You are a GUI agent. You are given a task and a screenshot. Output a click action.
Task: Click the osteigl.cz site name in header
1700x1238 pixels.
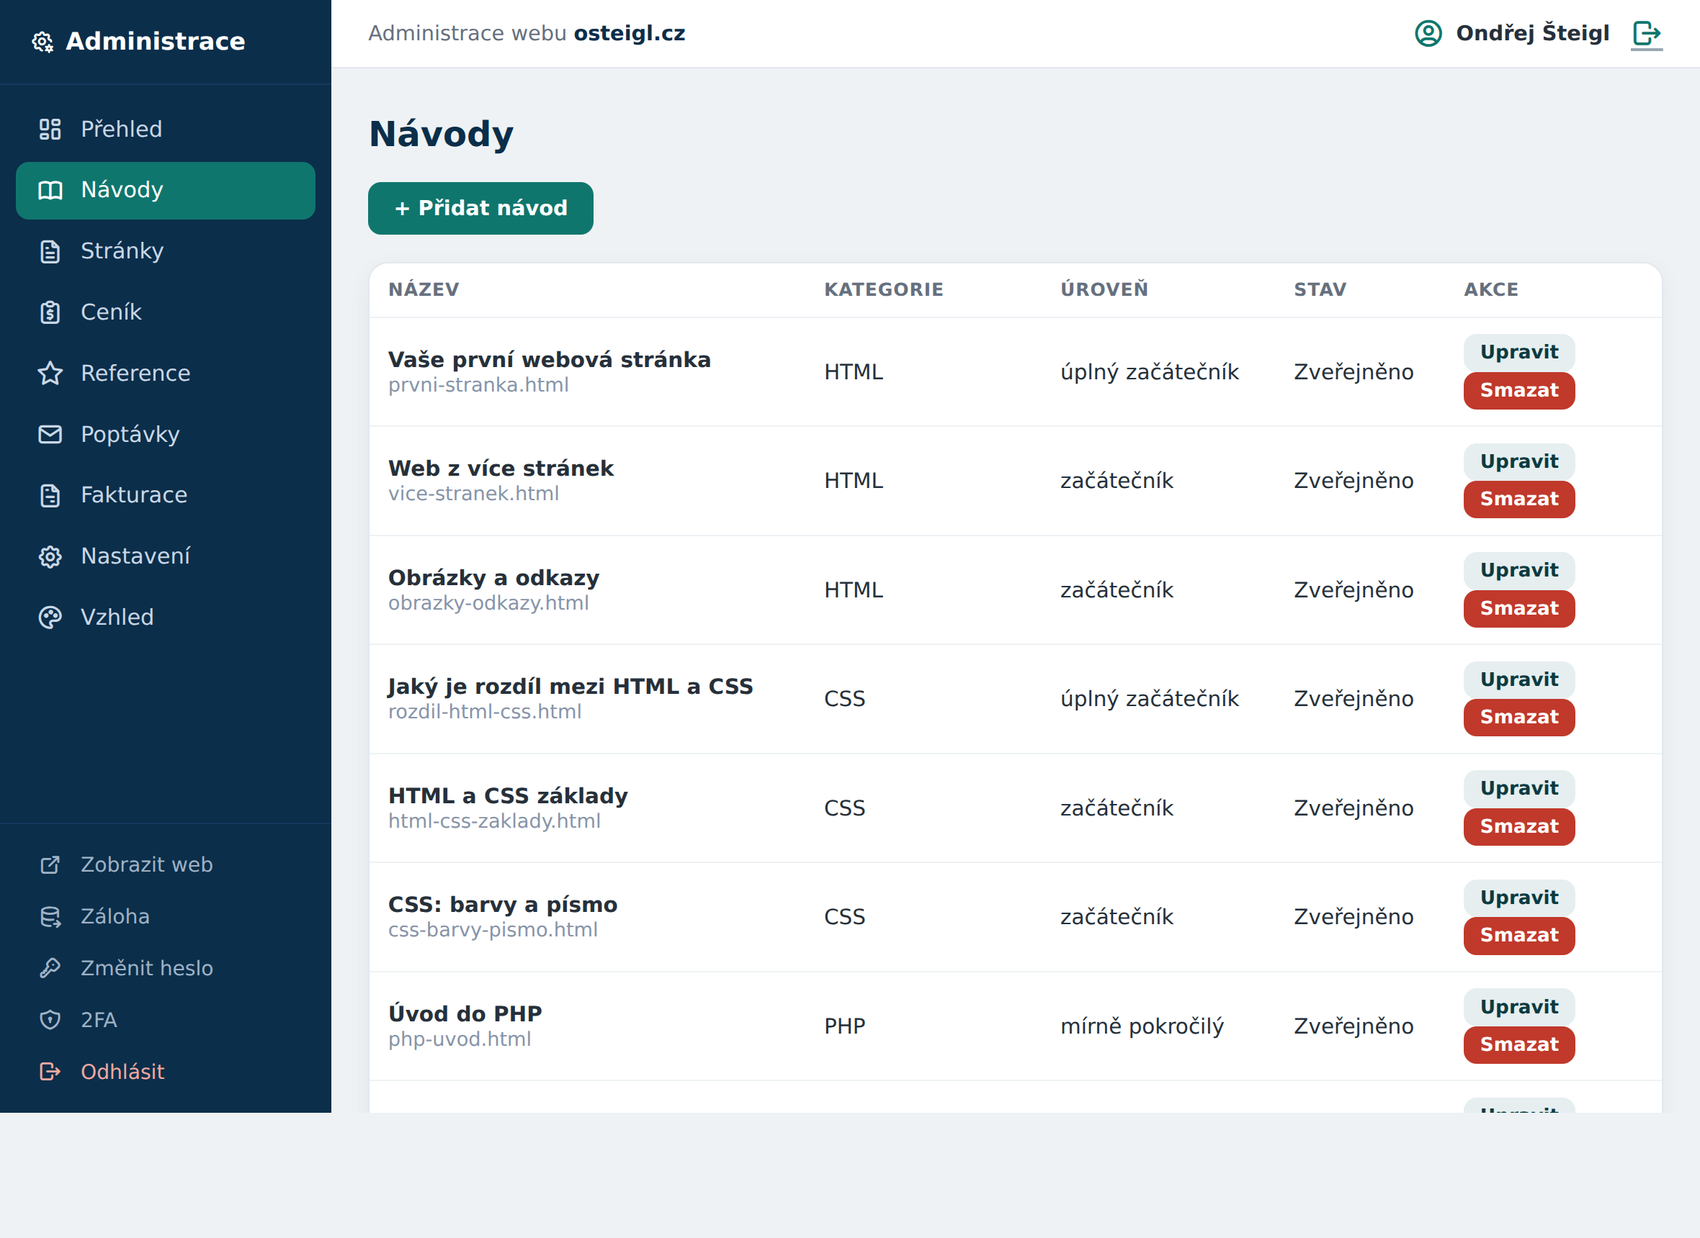629,33
